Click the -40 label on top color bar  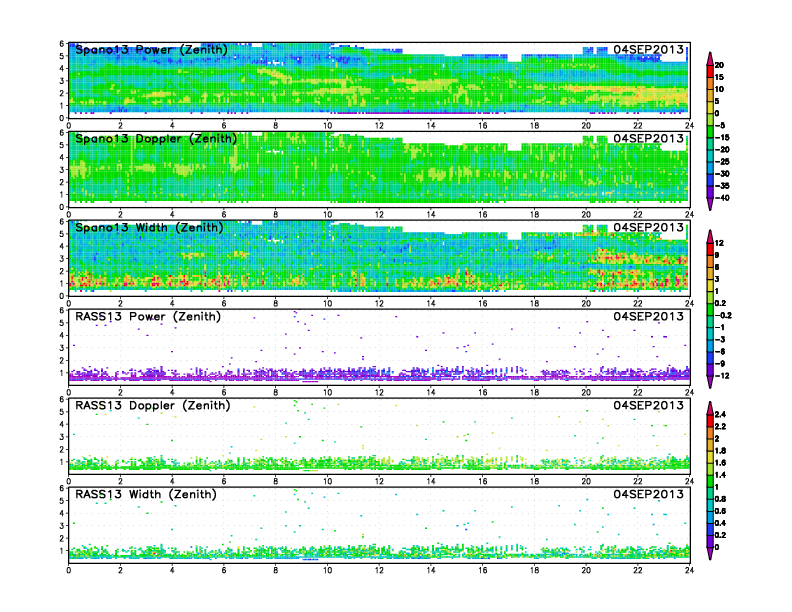[x=722, y=198]
